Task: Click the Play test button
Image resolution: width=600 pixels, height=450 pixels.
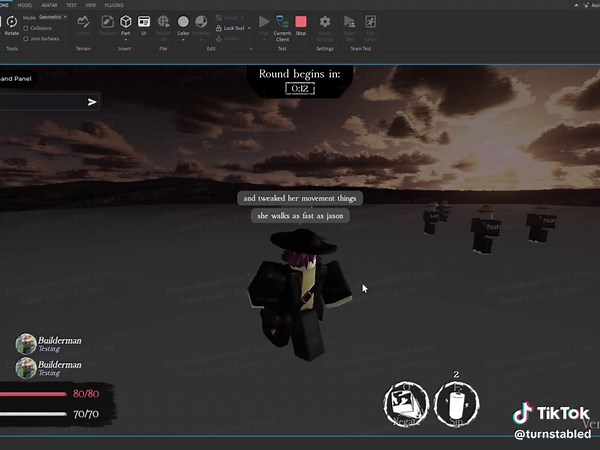Action: tap(264, 22)
